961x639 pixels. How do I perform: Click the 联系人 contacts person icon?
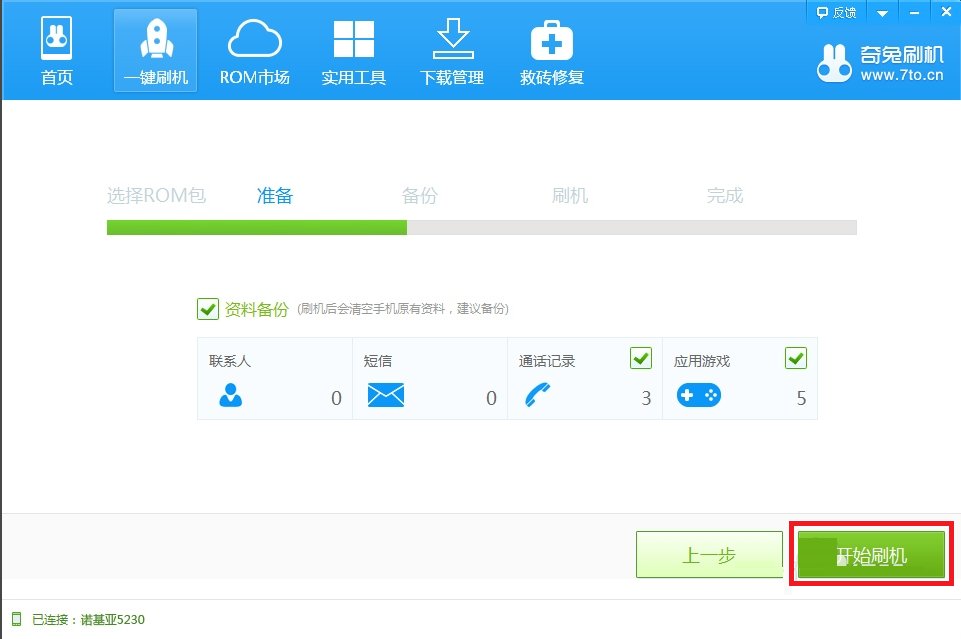point(230,396)
